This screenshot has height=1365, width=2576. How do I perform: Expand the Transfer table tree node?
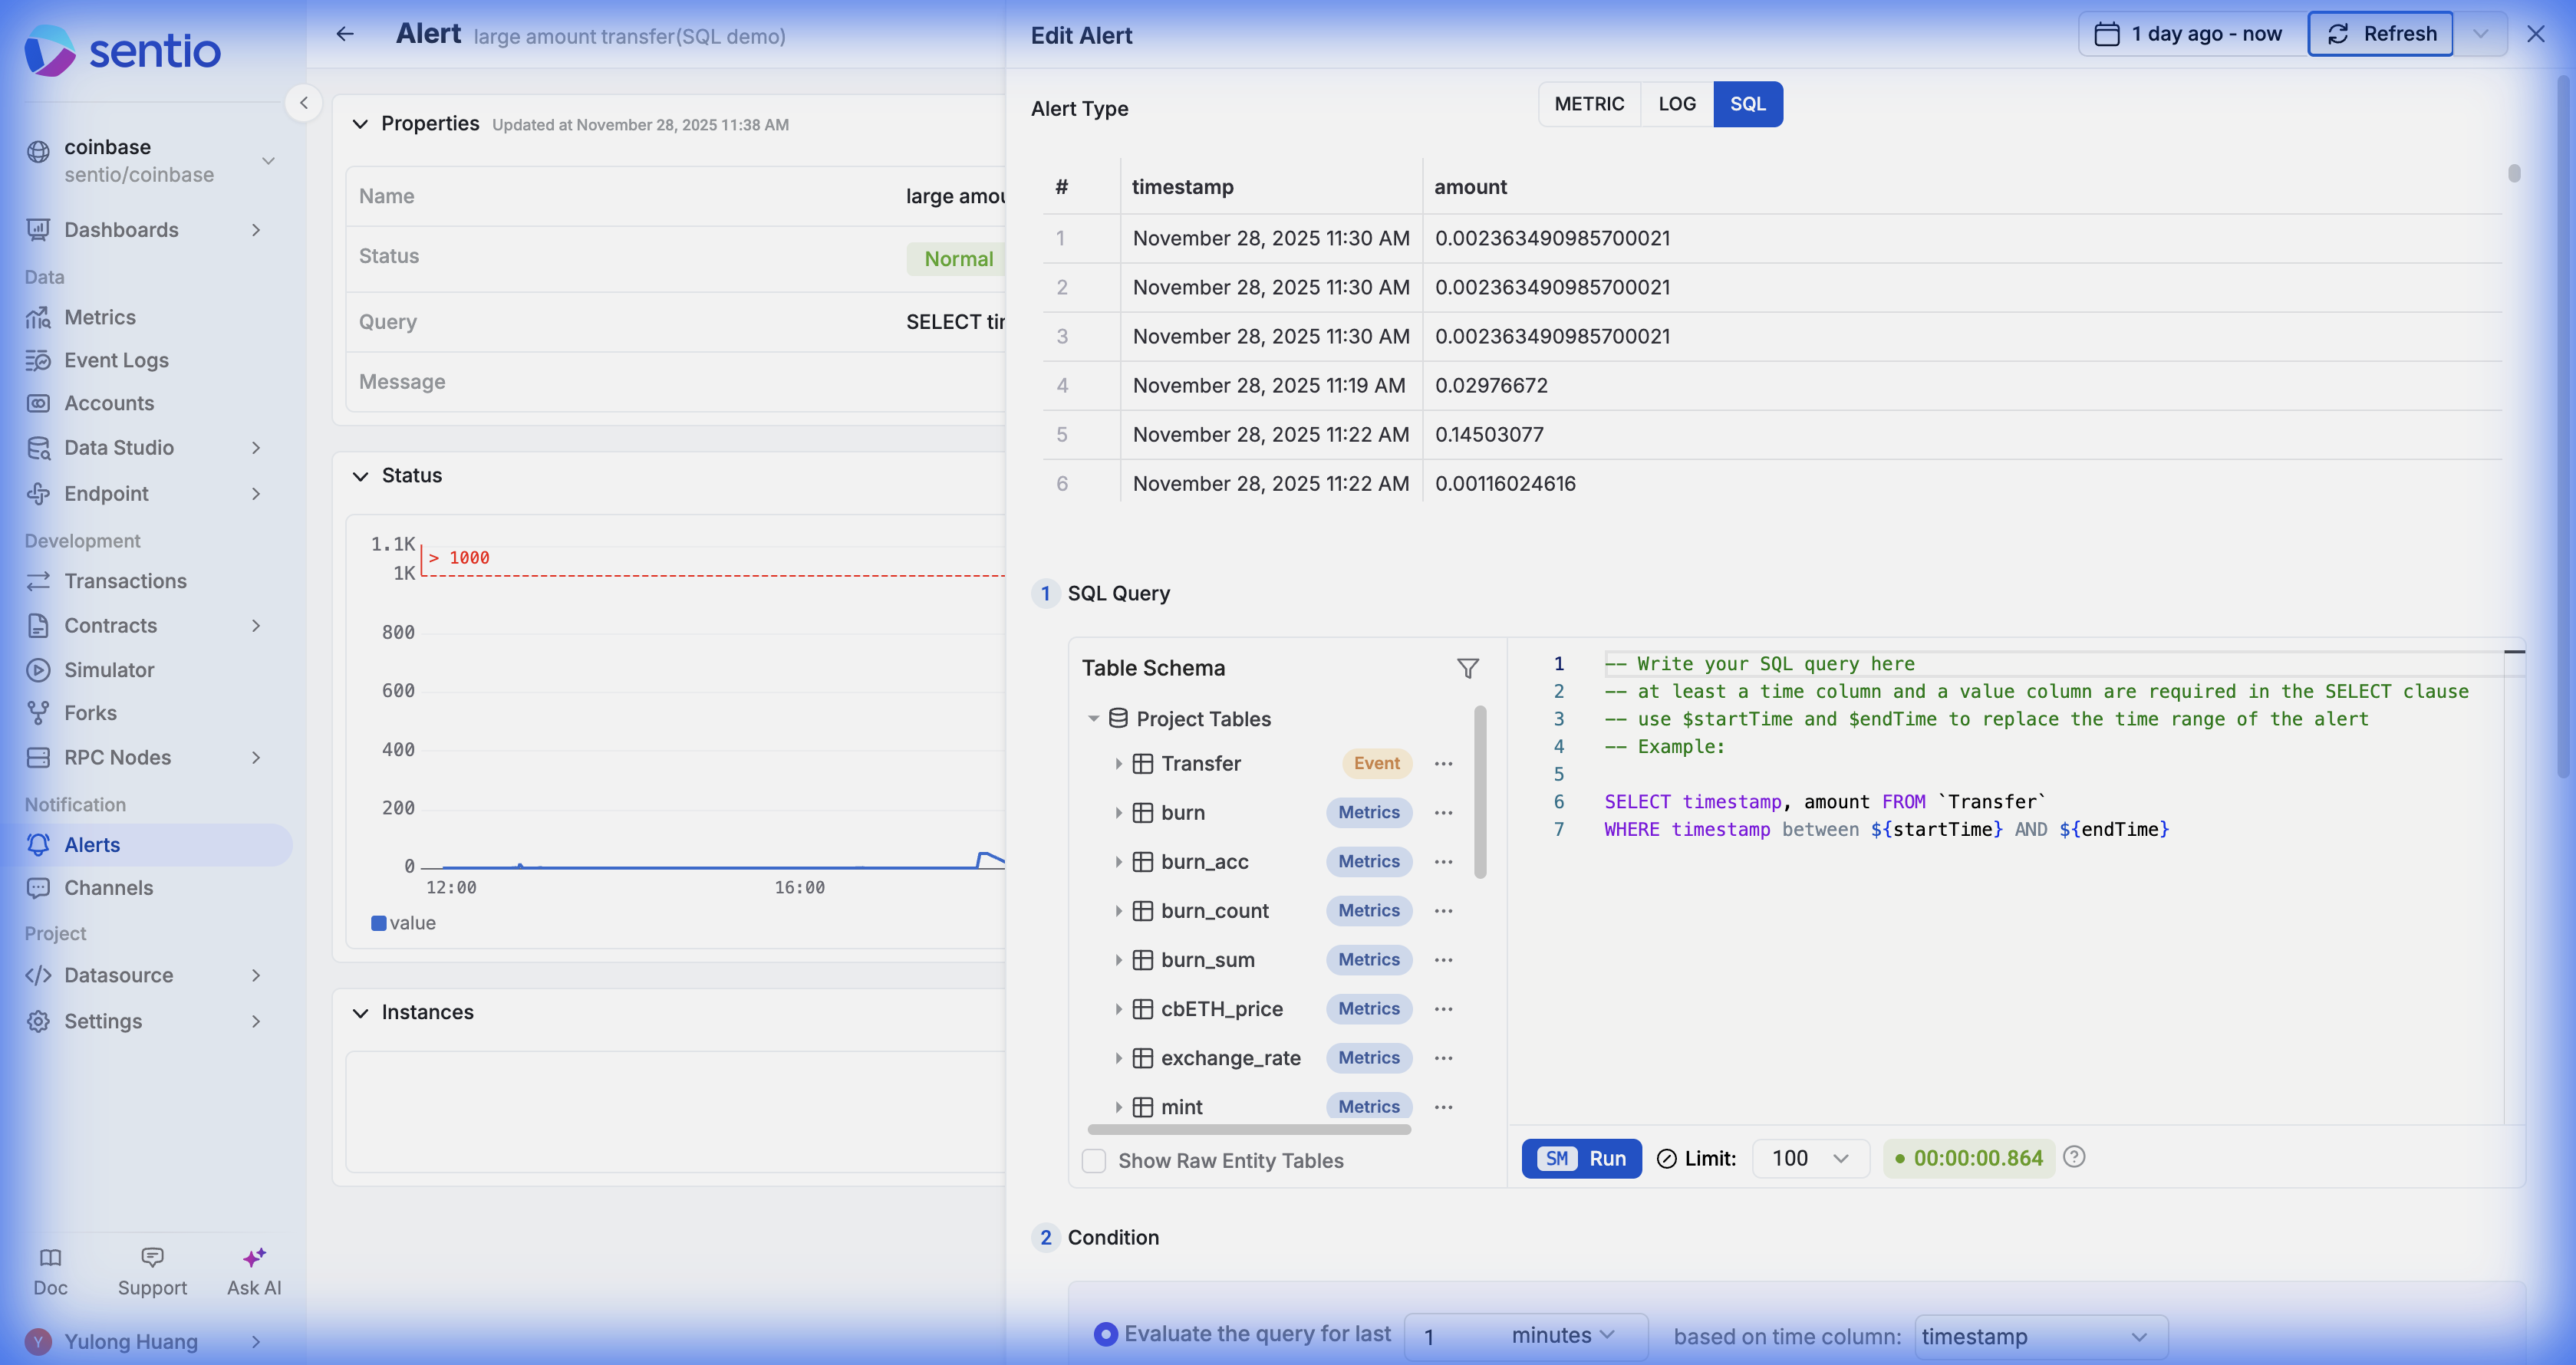click(1118, 764)
